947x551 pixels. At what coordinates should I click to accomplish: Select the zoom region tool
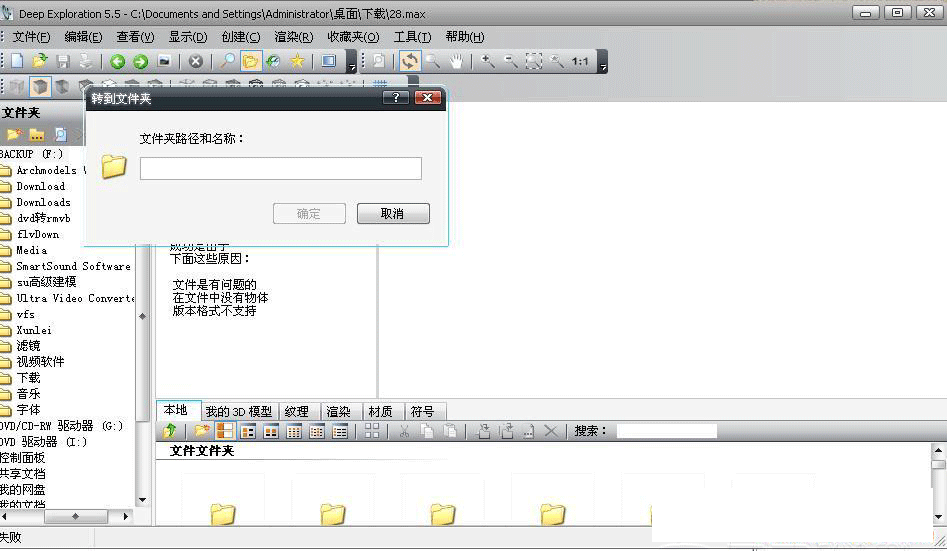tap(534, 61)
